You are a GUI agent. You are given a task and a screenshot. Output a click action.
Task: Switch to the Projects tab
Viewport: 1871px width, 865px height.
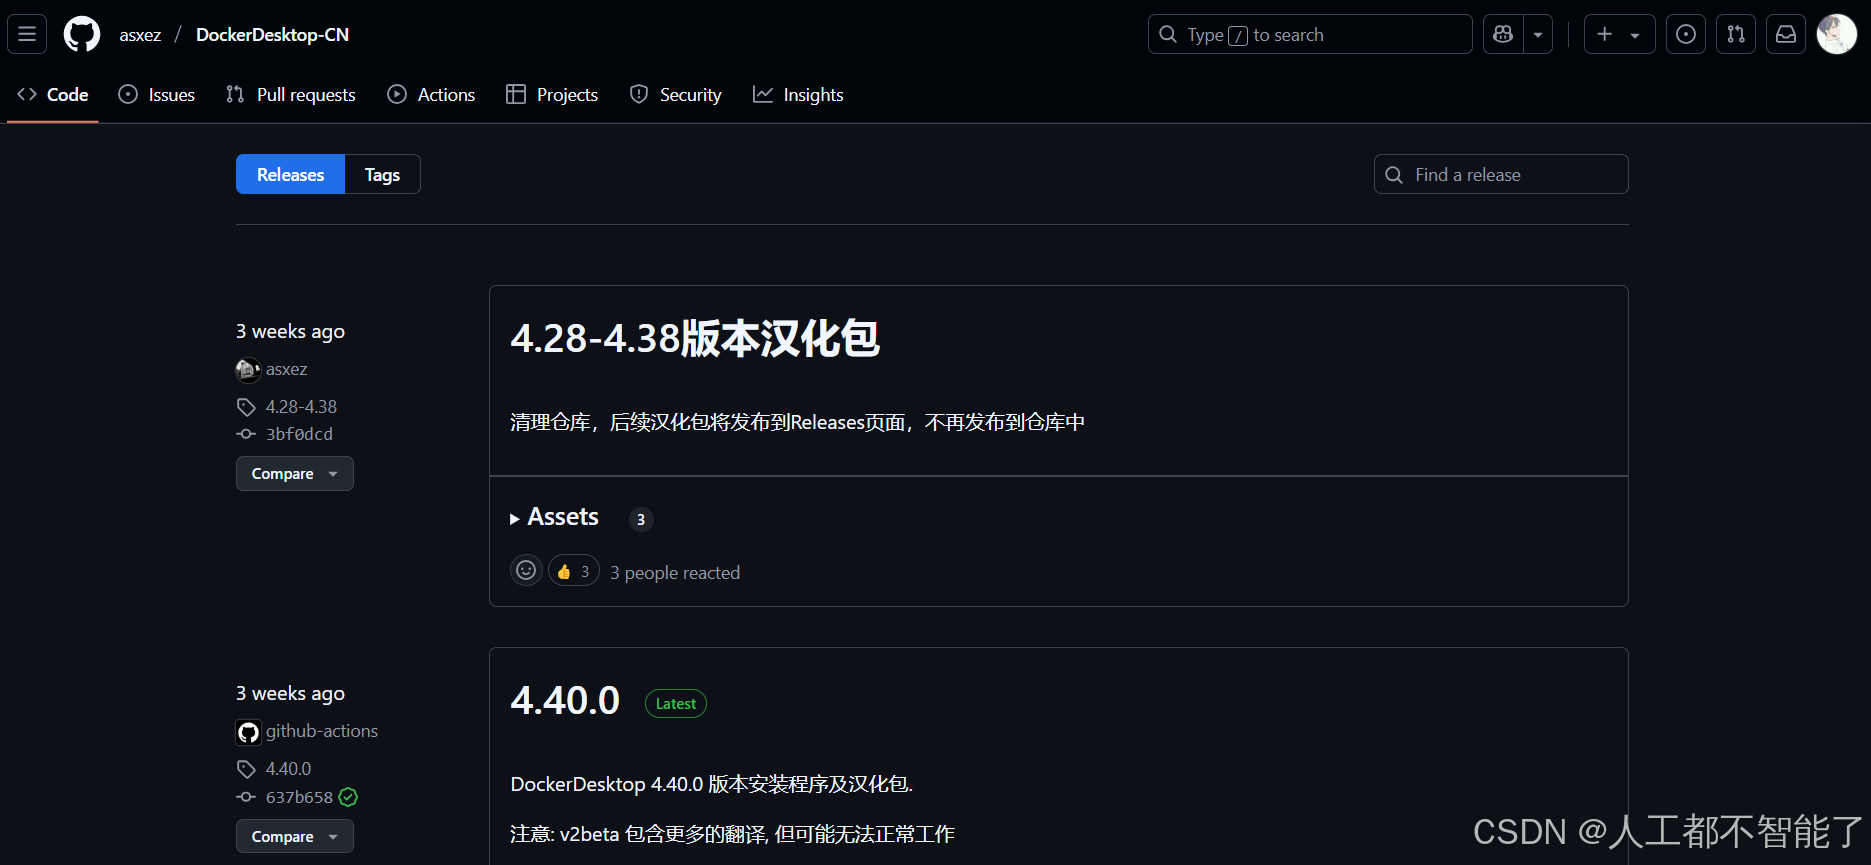coord(552,94)
